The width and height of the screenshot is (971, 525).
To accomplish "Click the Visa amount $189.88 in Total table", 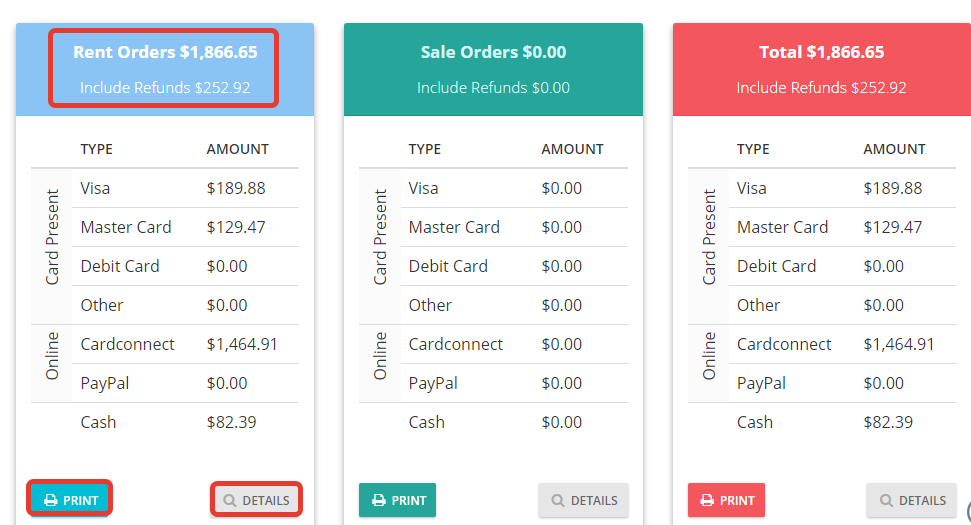I will click(x=892, y=188).
